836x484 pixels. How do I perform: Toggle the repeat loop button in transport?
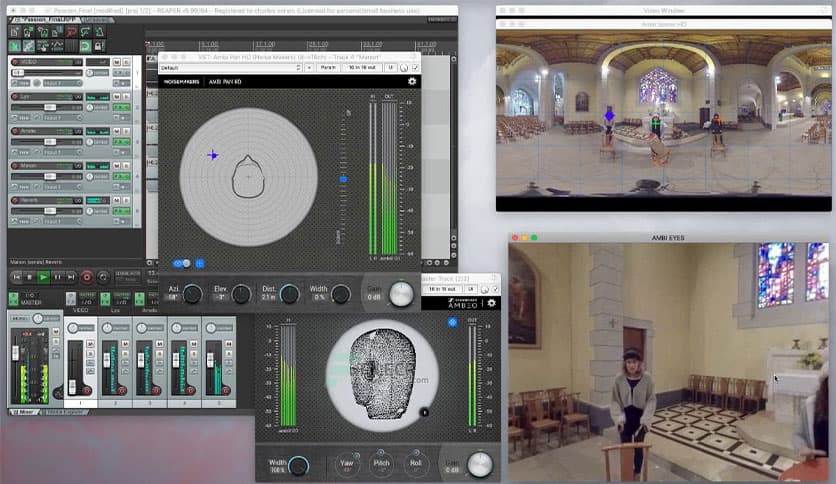tap(103, 276)
